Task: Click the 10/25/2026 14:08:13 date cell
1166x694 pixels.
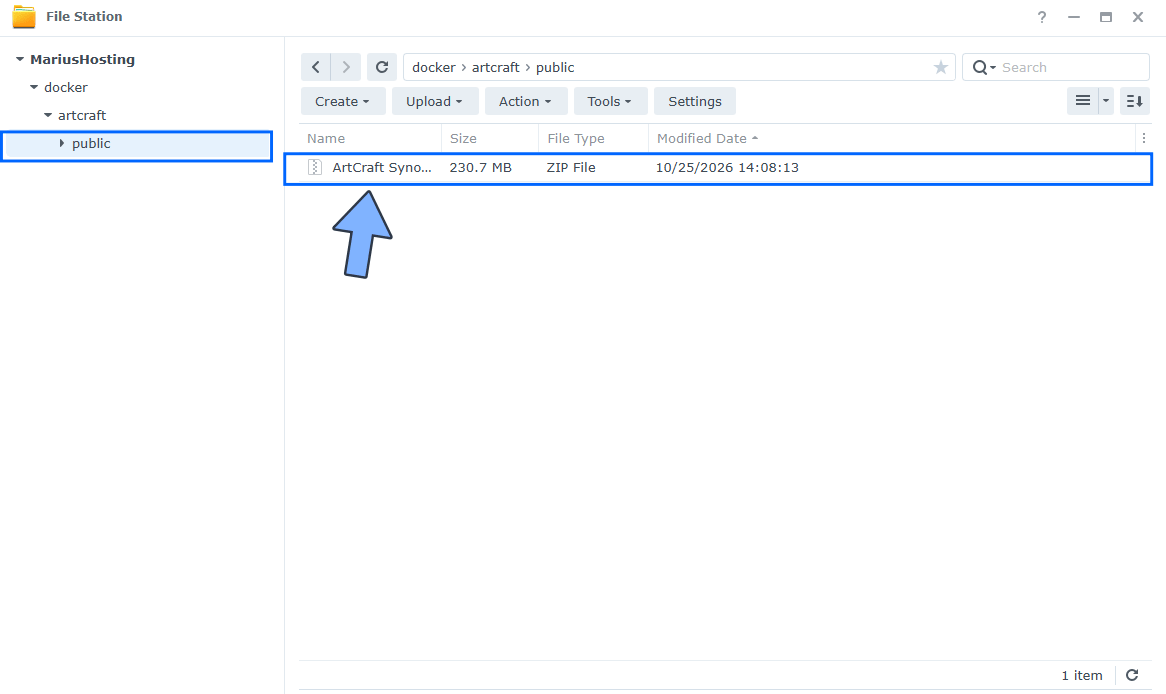Action: click(x=727, y=167)
